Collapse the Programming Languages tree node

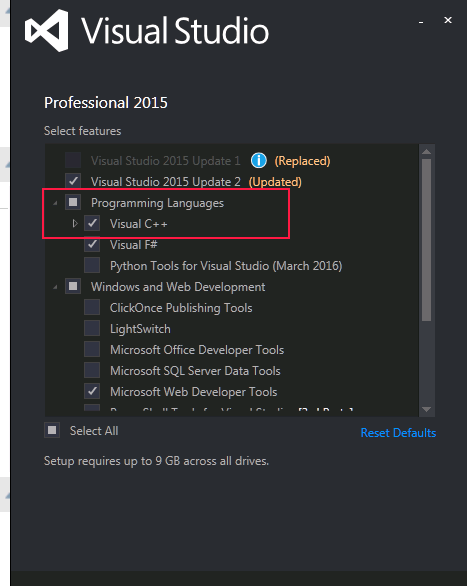click(55, 203)
